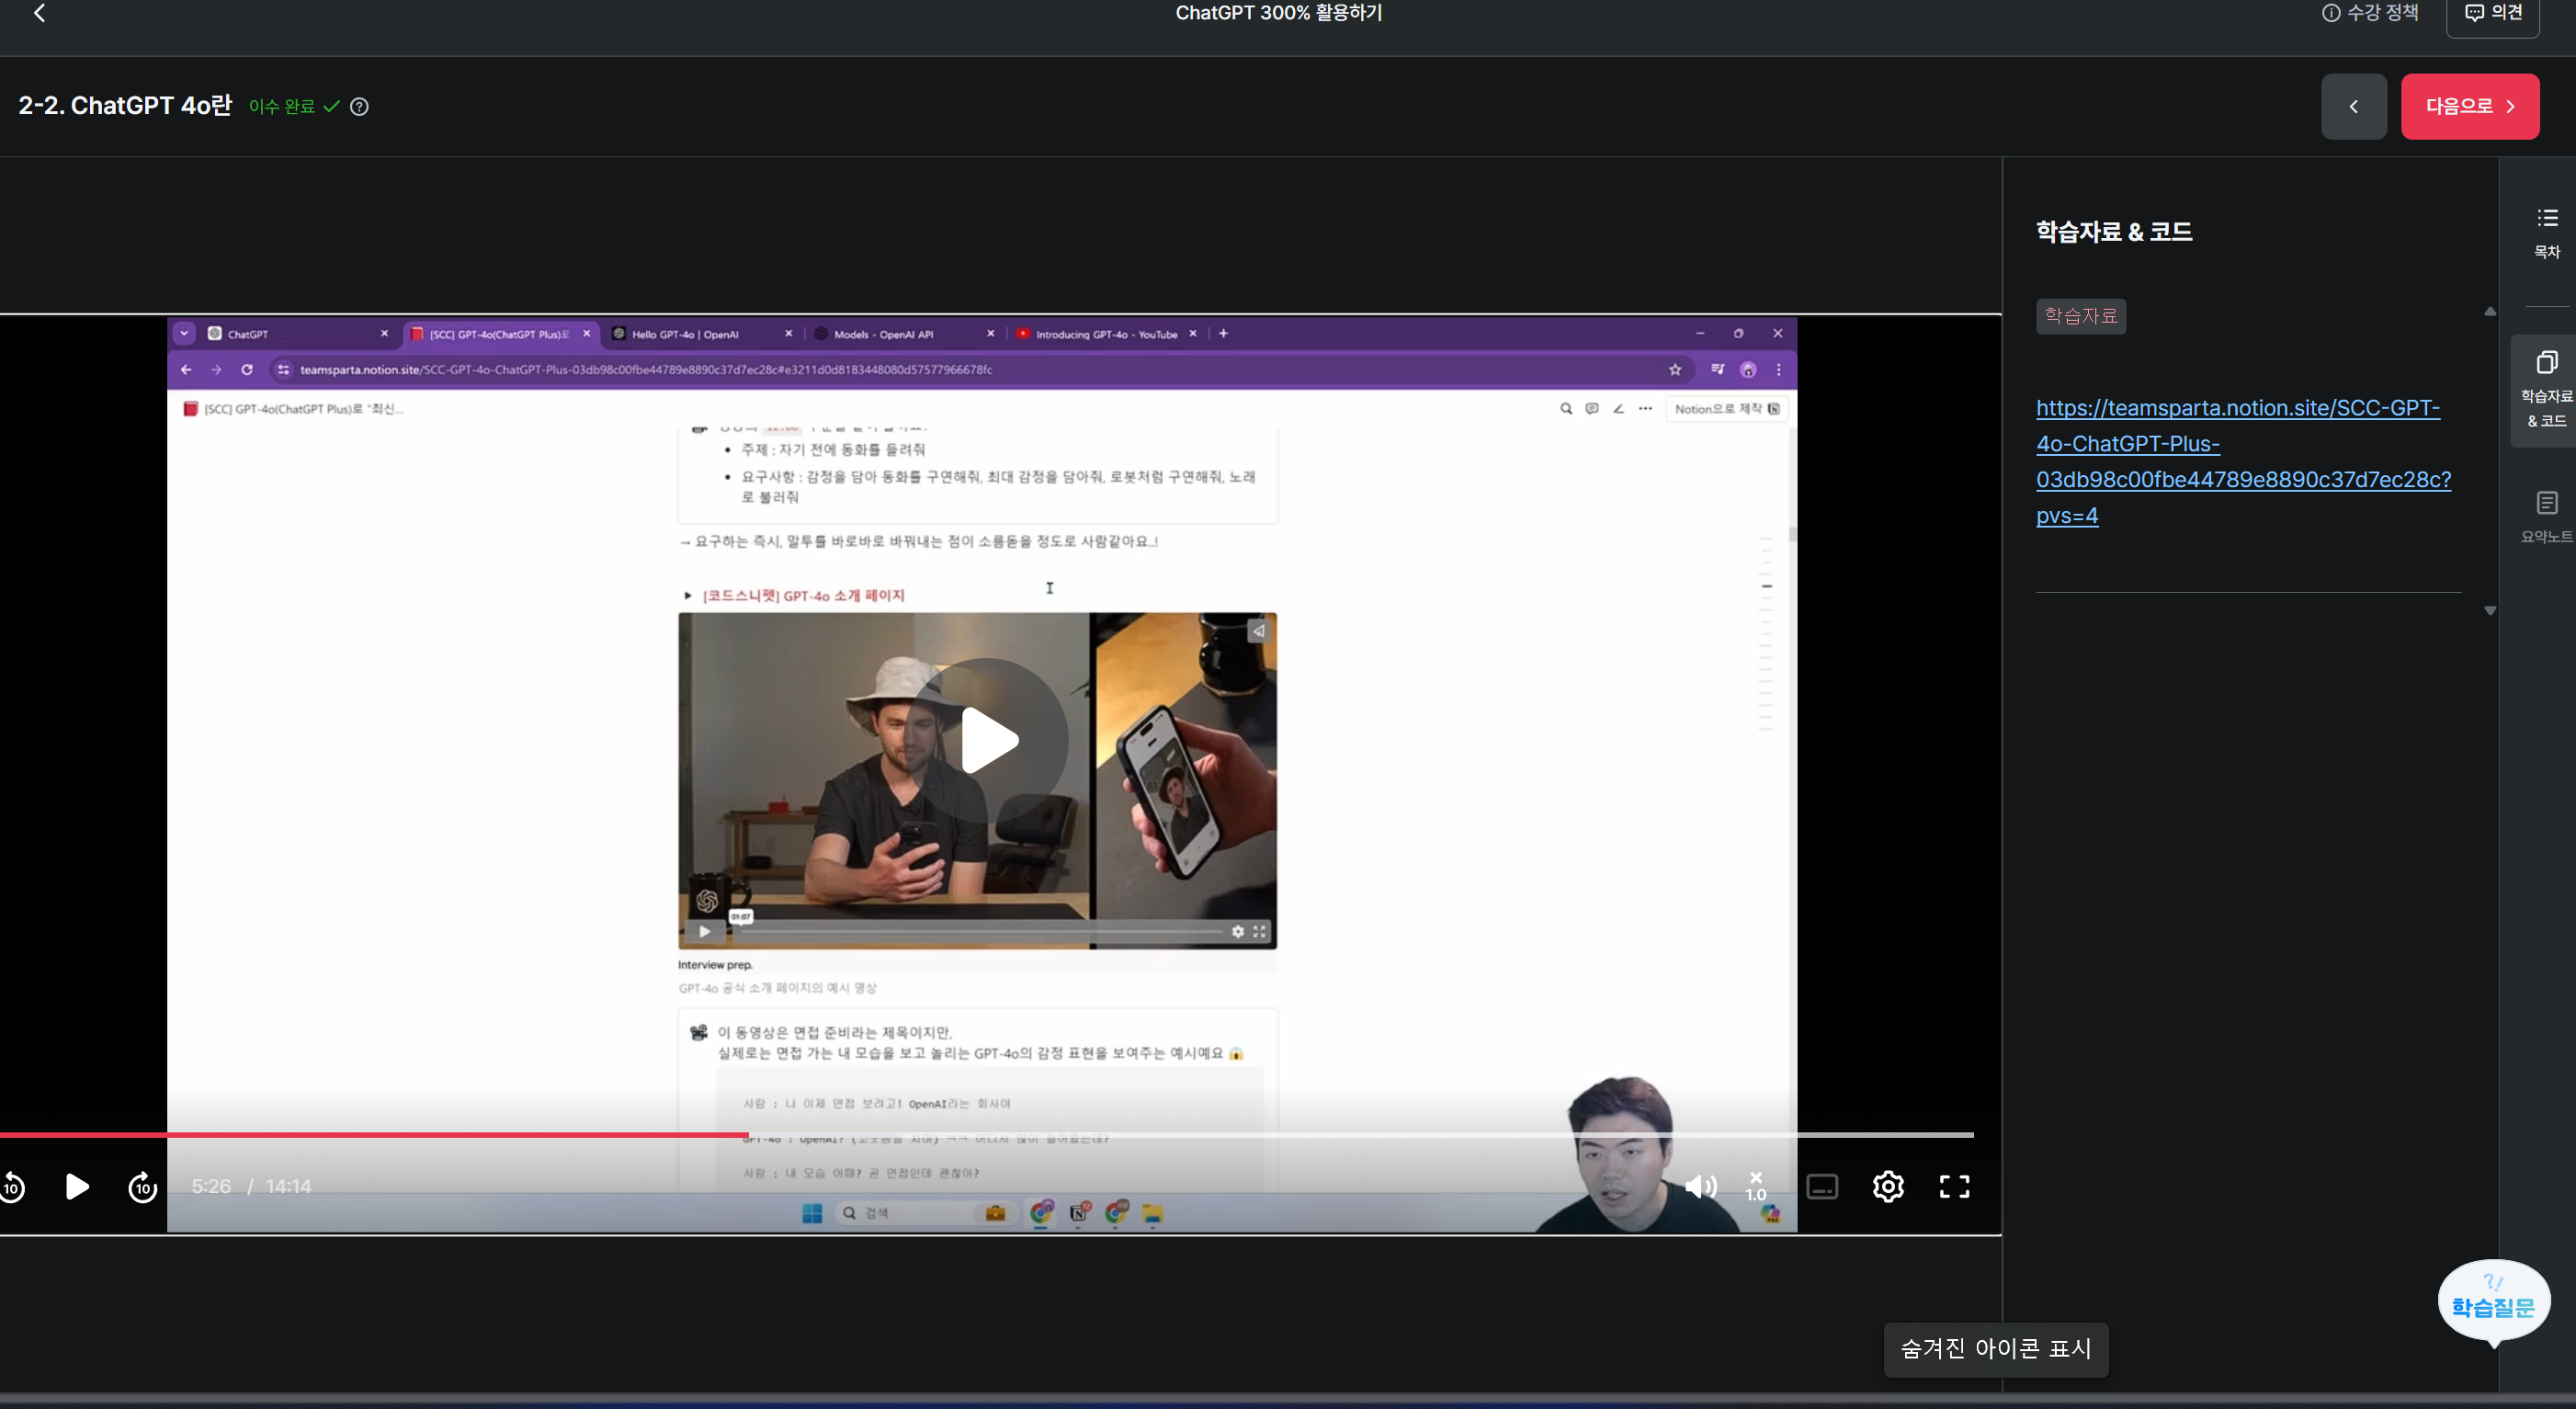
Task: Rewind the lecture video 10 seconds
Action: 12,1187
